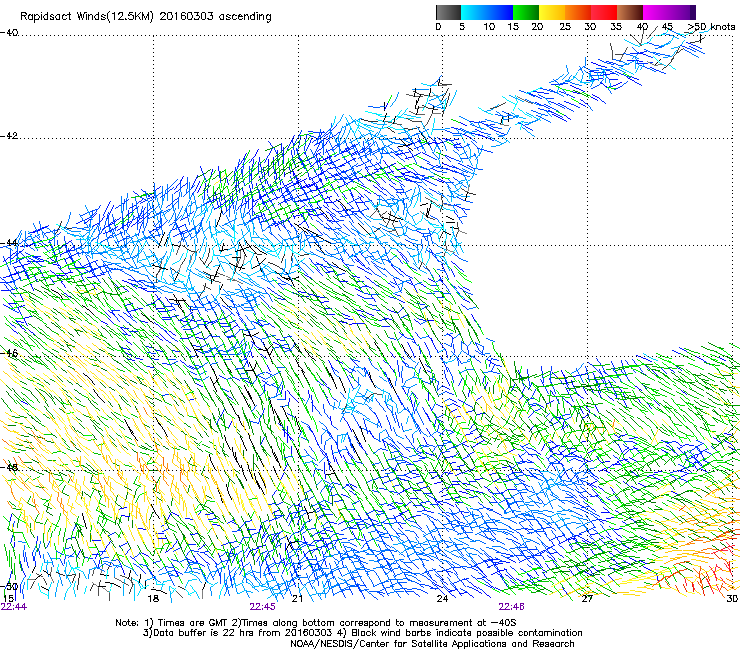Select the gray 0-5 knots color swatch
The height and width of the screenshot is (650, 740).
pyautogui.click(x=448, y=12)
